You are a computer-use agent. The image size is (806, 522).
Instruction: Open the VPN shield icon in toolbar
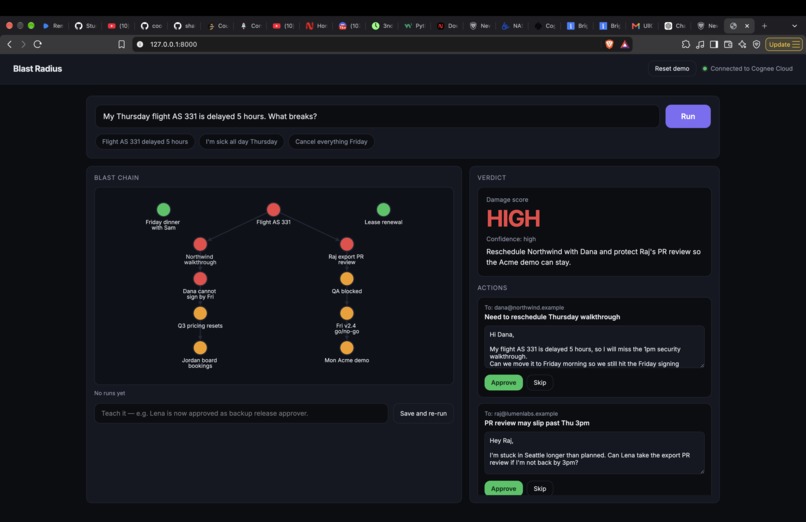pyautogui.click(x=756, y=44)
